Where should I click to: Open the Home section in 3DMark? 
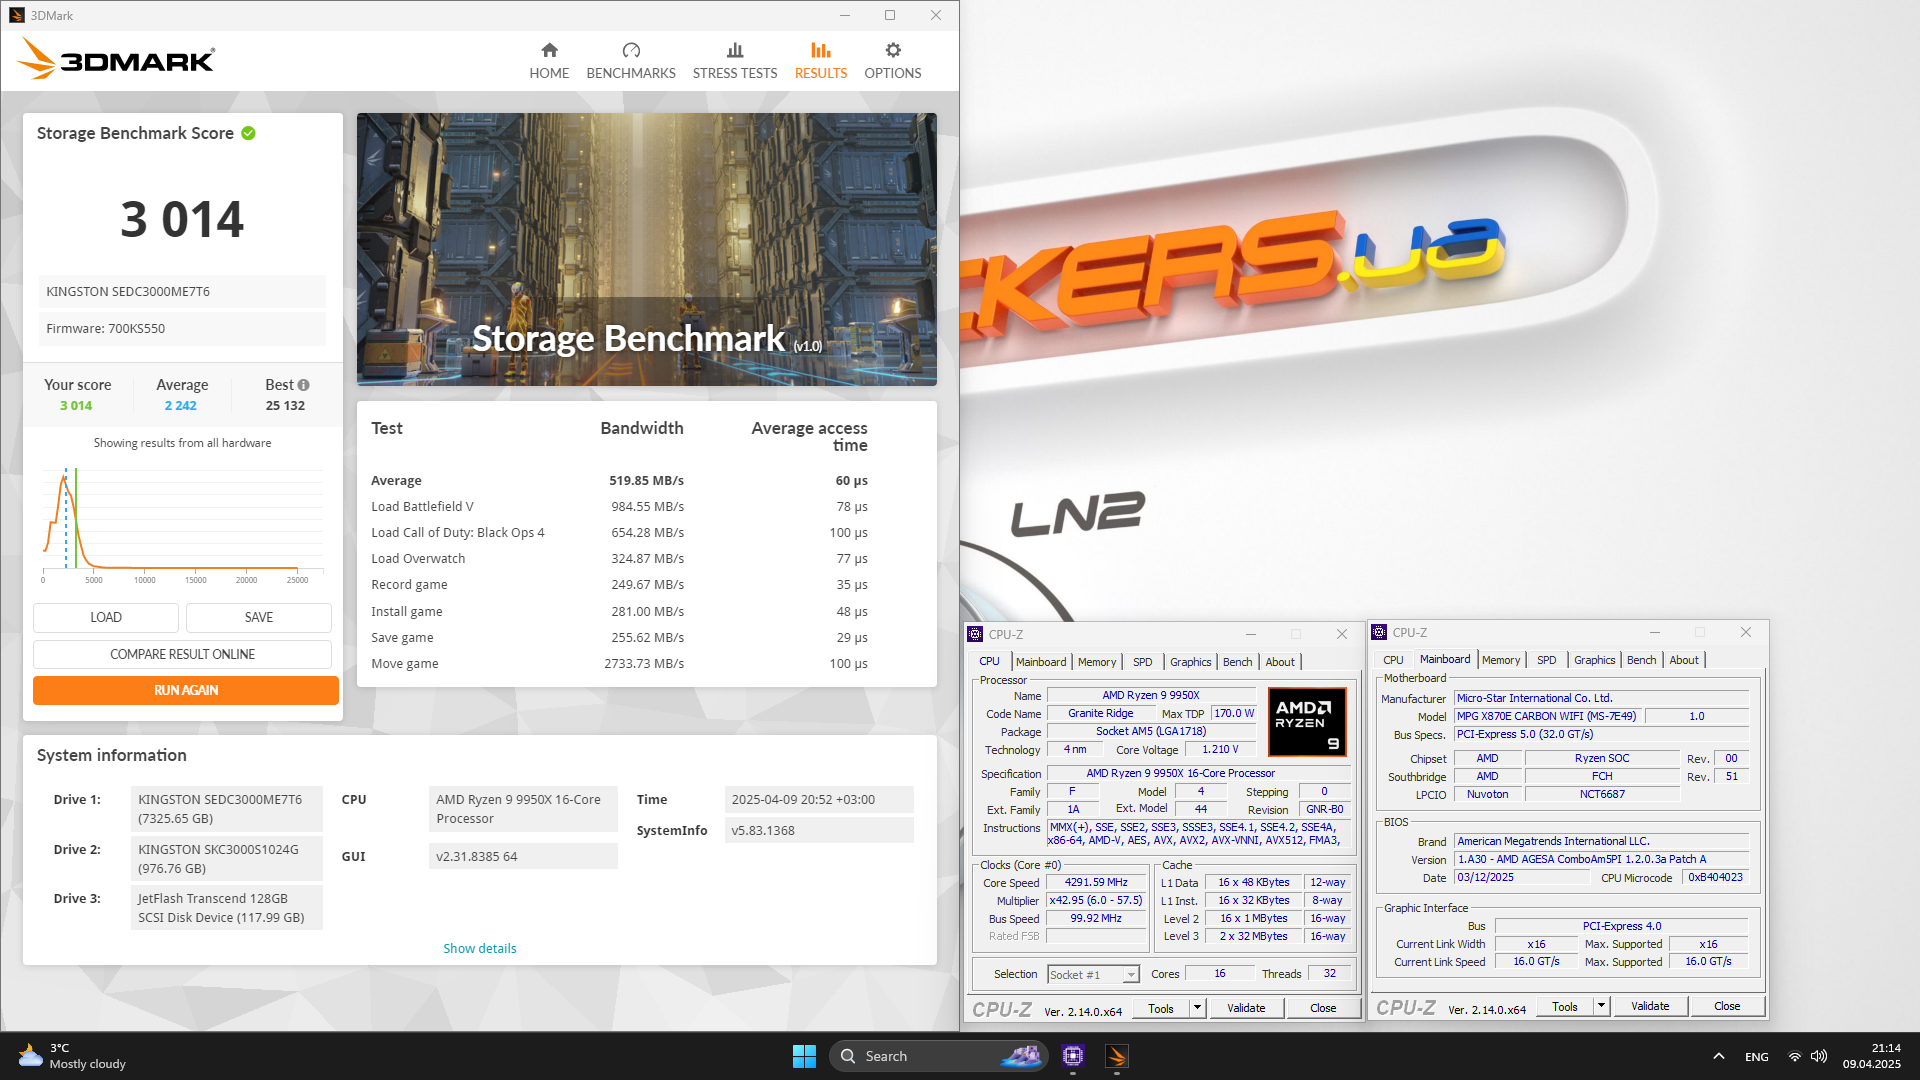(549, 60)
